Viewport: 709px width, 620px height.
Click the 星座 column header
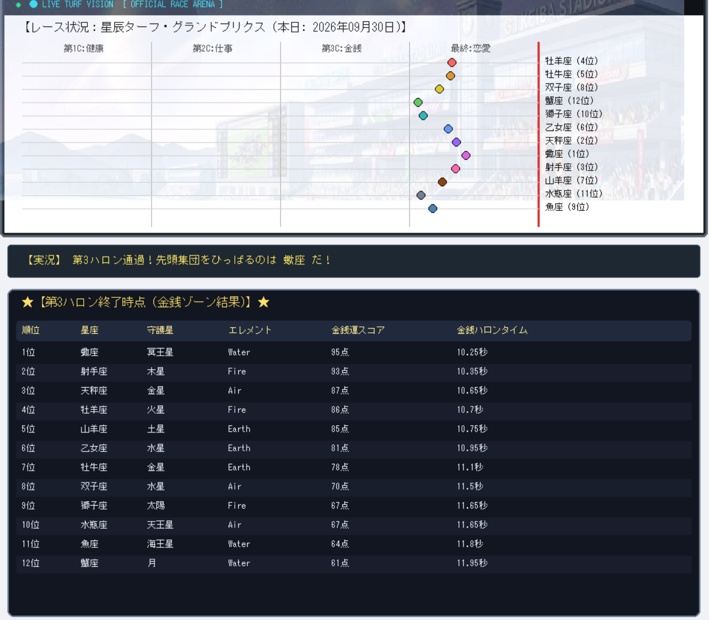(90, 330)
